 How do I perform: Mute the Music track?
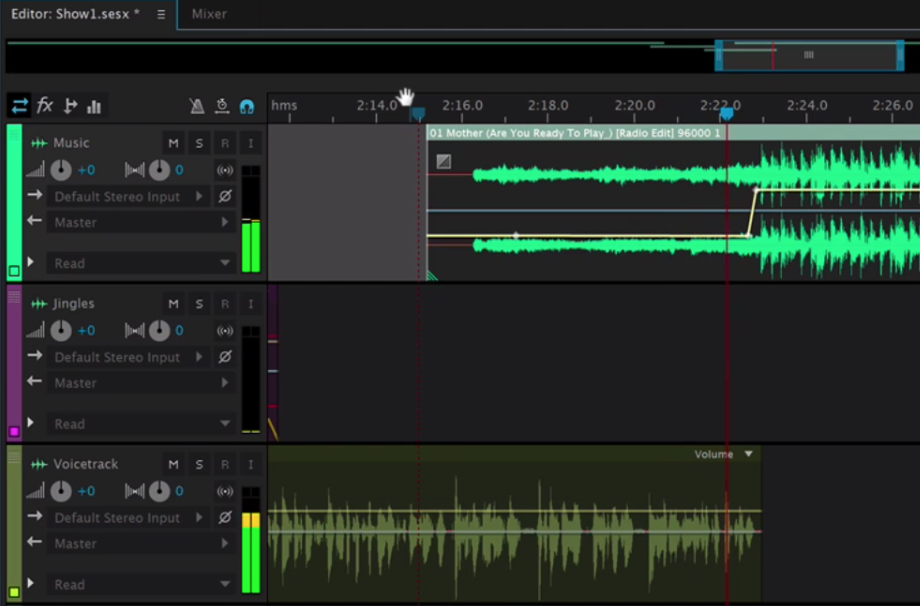click(173, 143)
